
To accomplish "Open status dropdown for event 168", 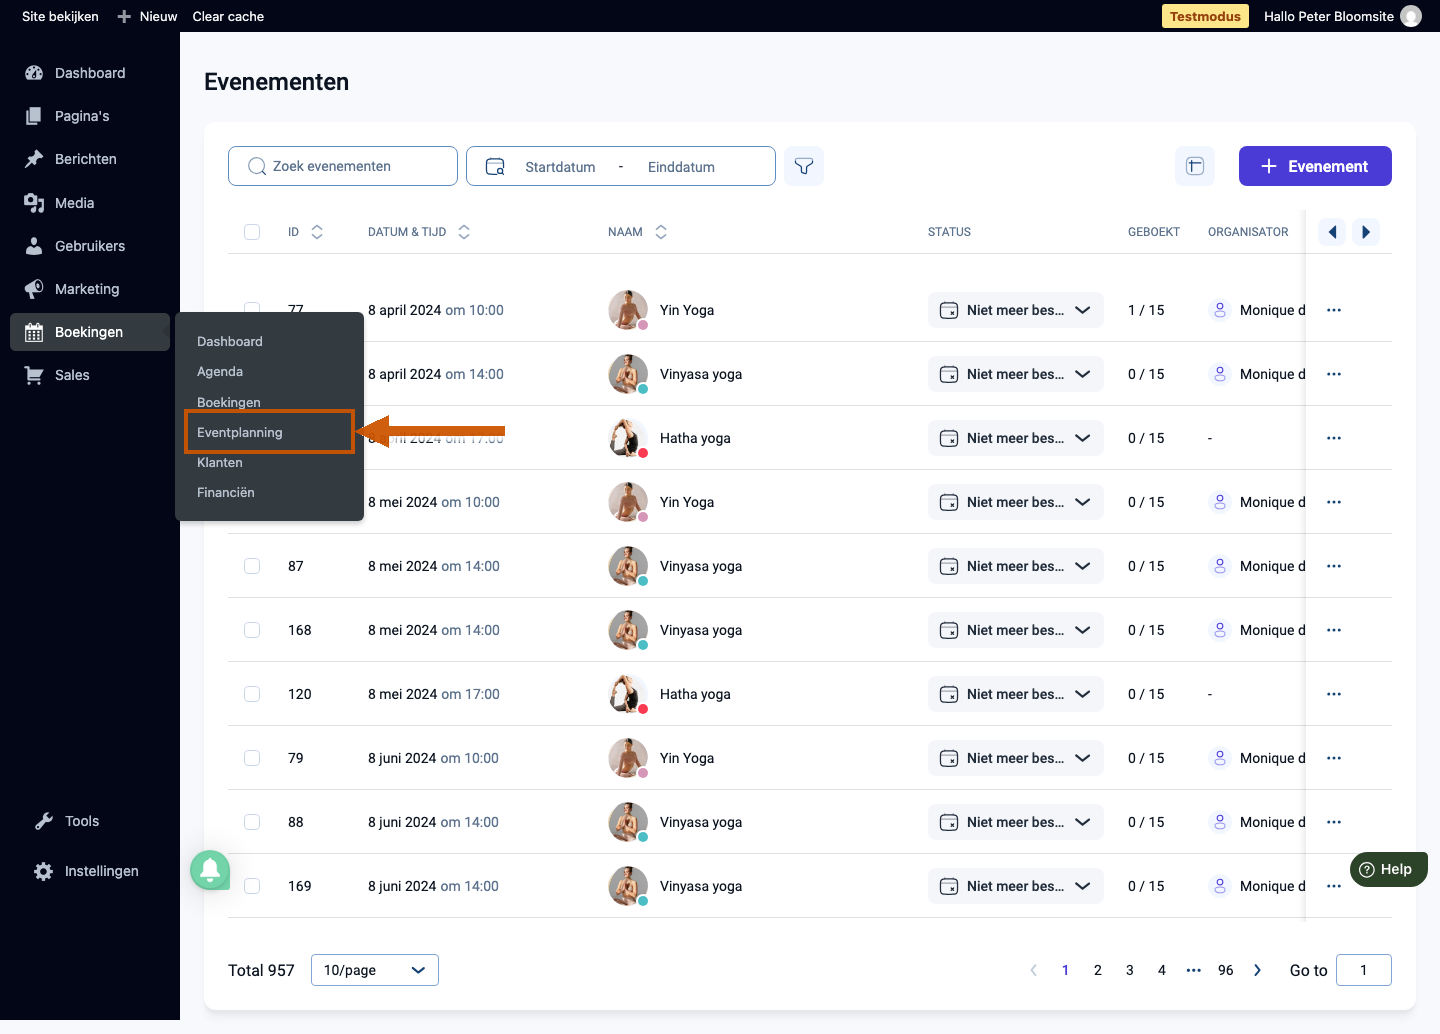I will click(1015, 630).
